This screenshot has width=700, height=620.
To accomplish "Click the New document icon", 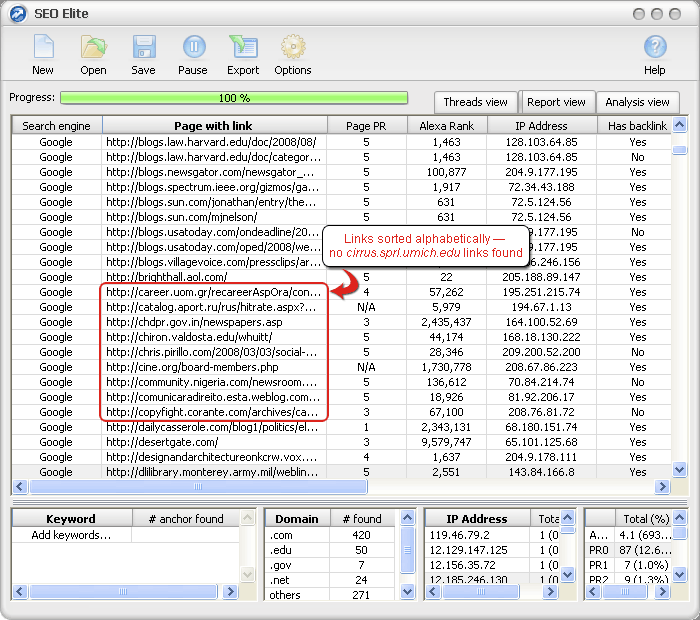I will [43, 47].
